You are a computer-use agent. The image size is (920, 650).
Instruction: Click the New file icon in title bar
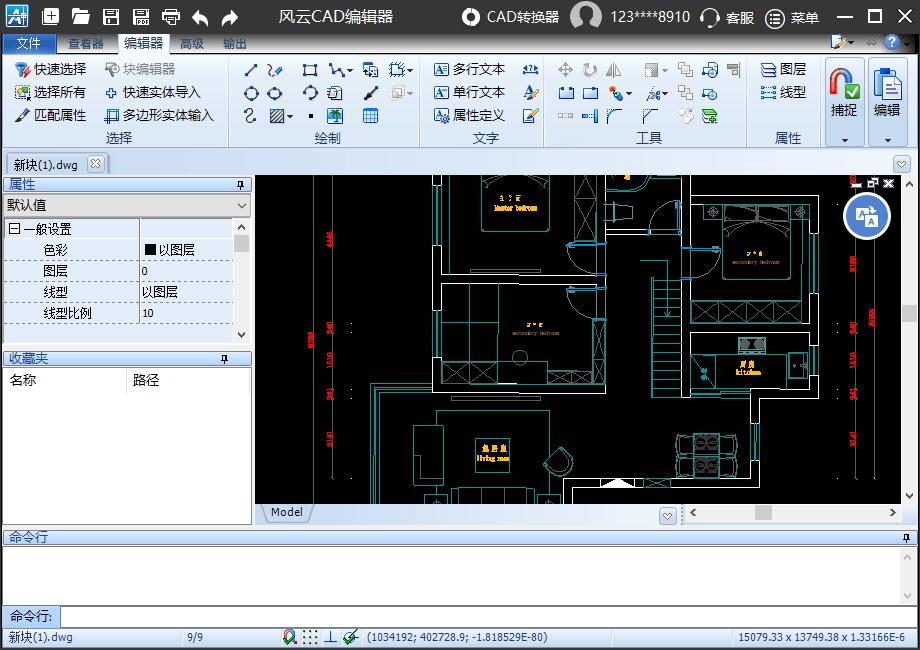50,16
